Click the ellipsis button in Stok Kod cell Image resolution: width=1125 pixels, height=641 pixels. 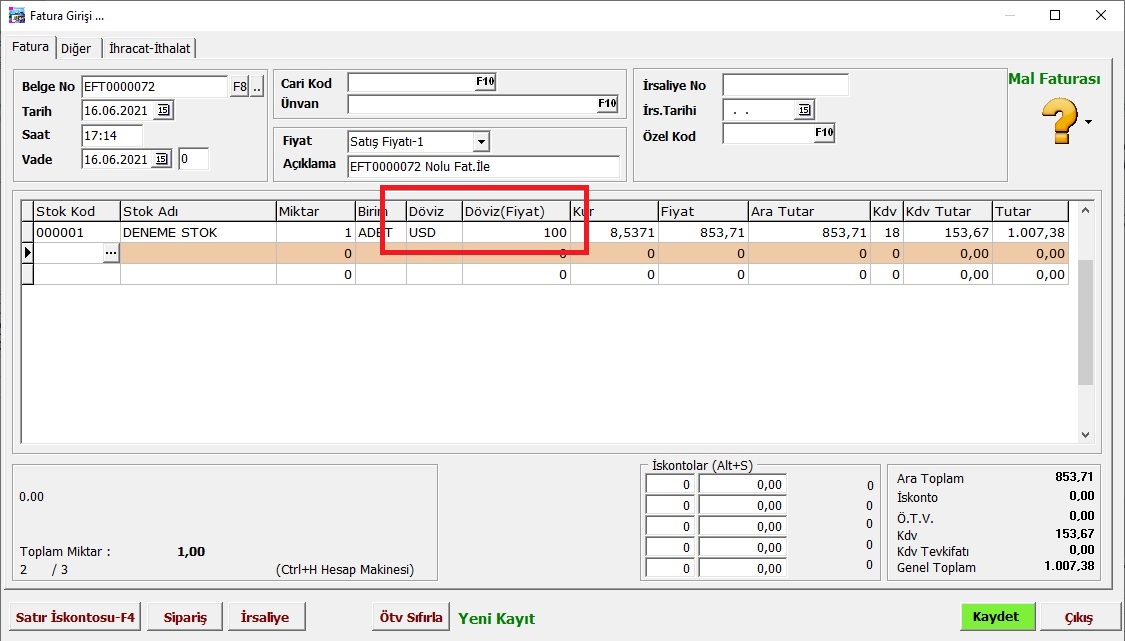point(110,254)
